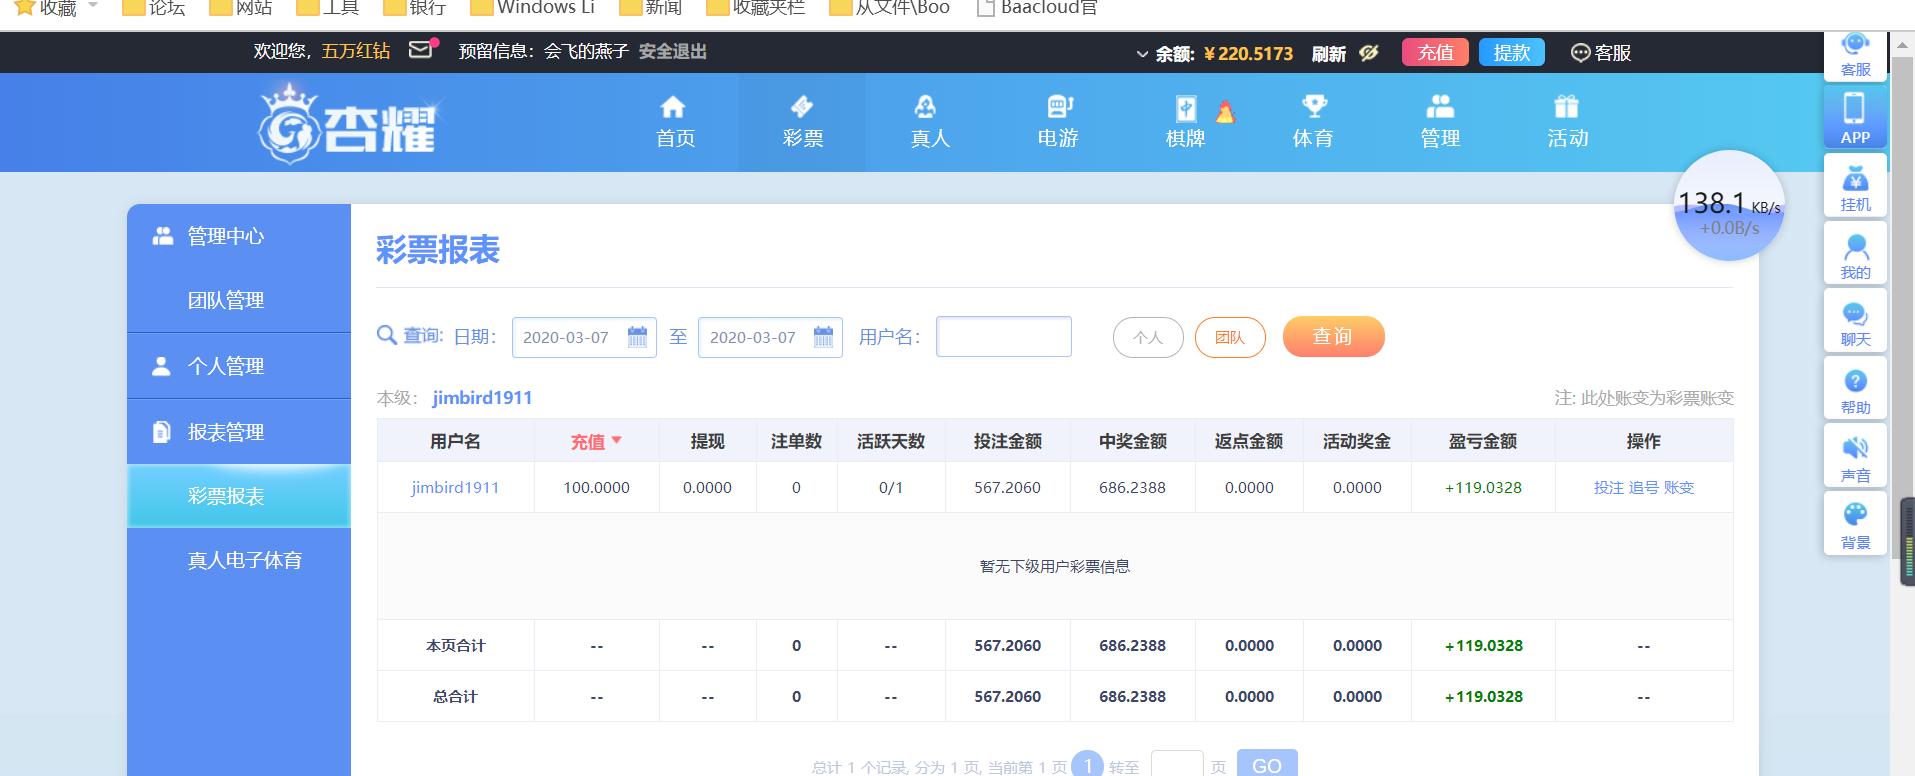The width and height of the screenshot is (1915, 776).
Task: Click the 提现 column header
Action: (x=707, y=441)
